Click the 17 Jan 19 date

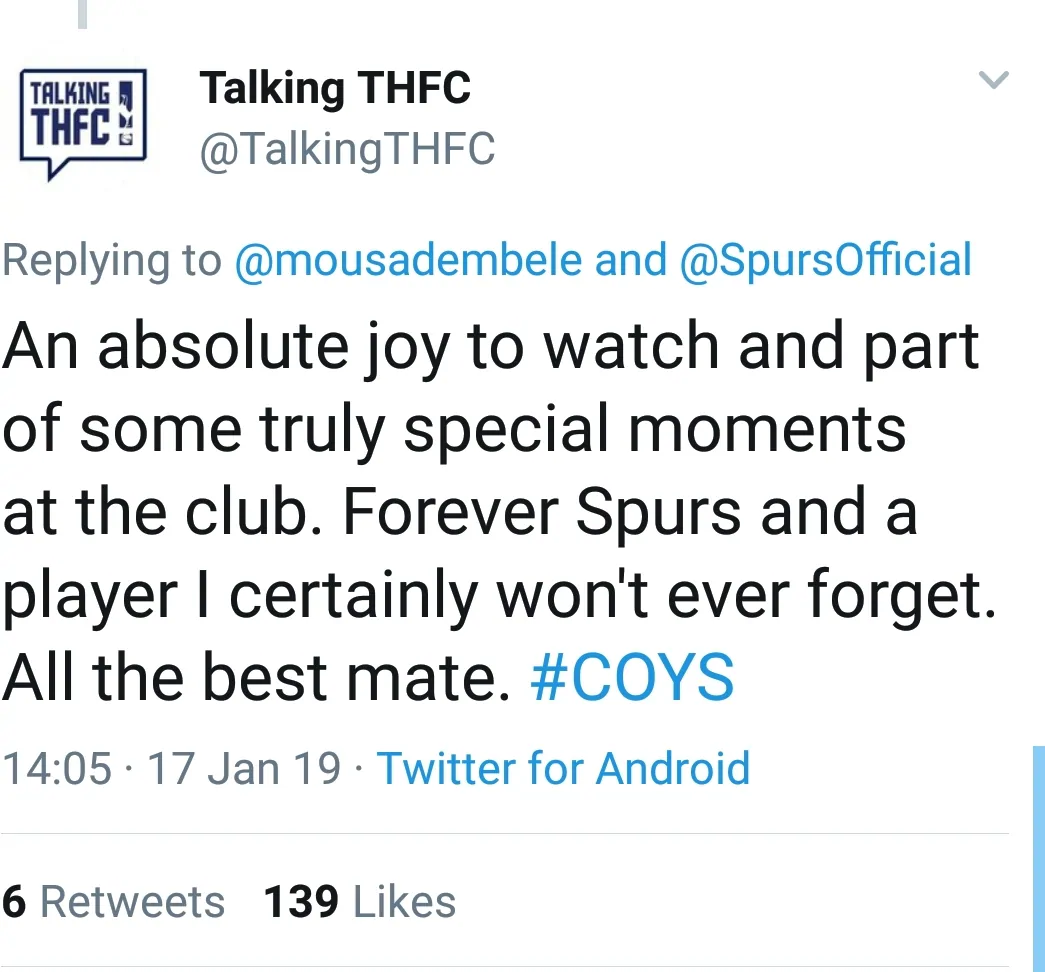tap(244, 768)
